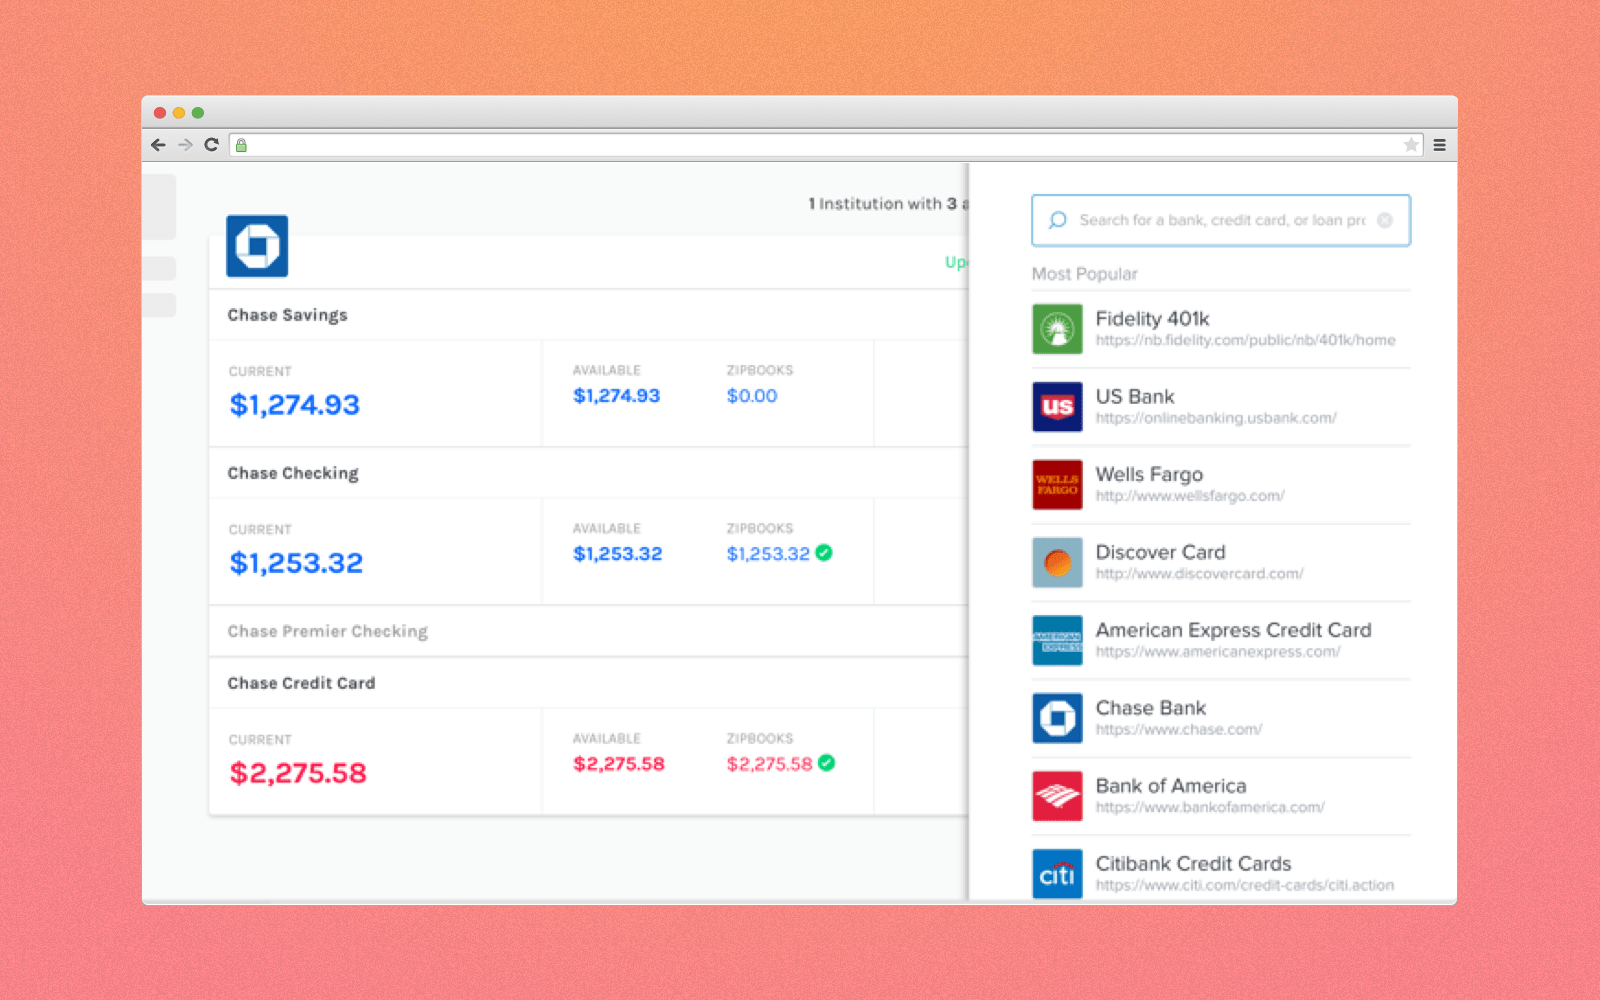Reload the page with the refresh icon

[211, 145]
